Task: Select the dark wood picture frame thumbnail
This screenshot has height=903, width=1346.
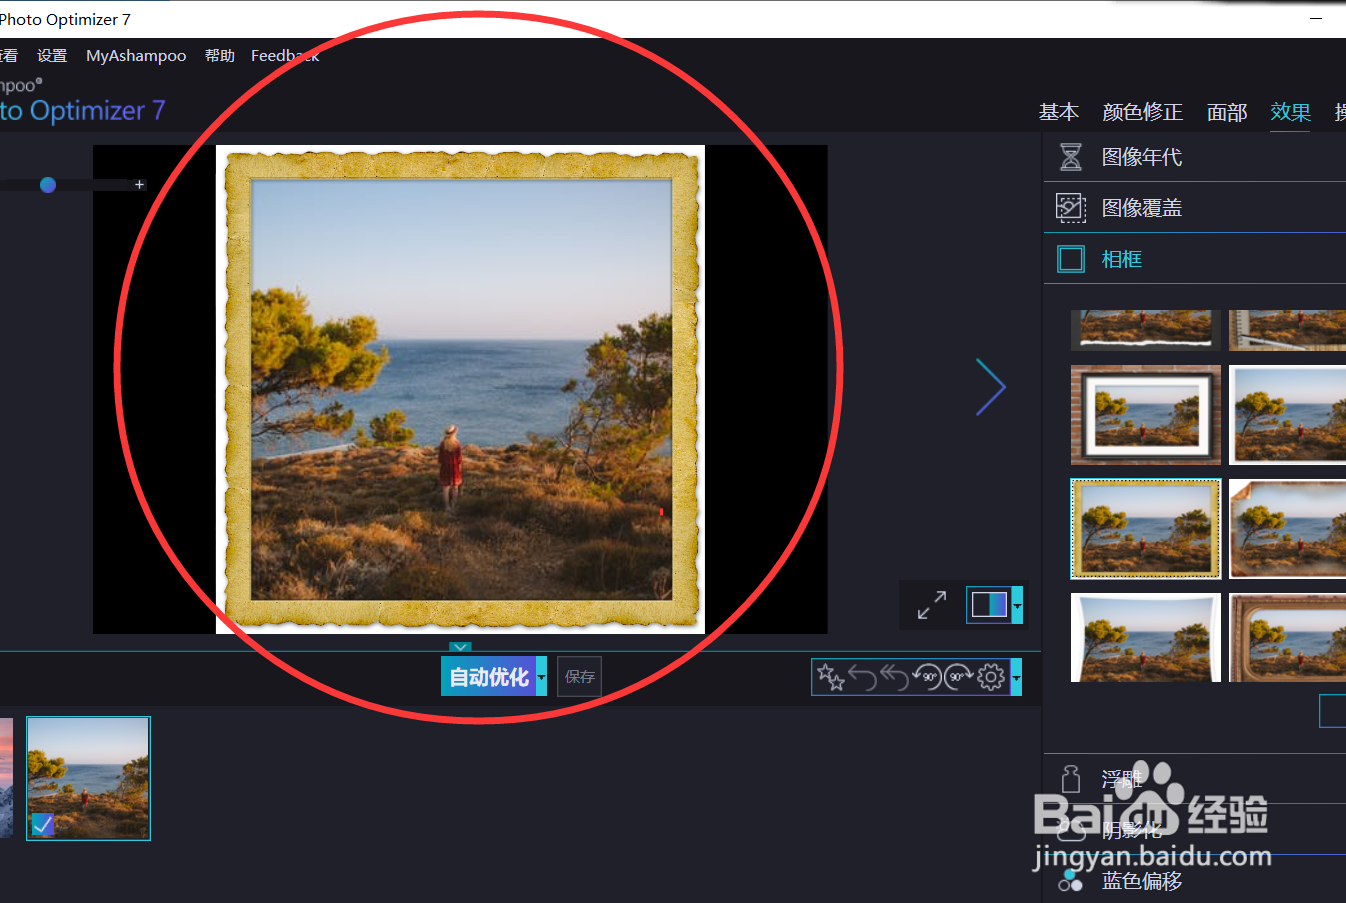Action: 1146,415
